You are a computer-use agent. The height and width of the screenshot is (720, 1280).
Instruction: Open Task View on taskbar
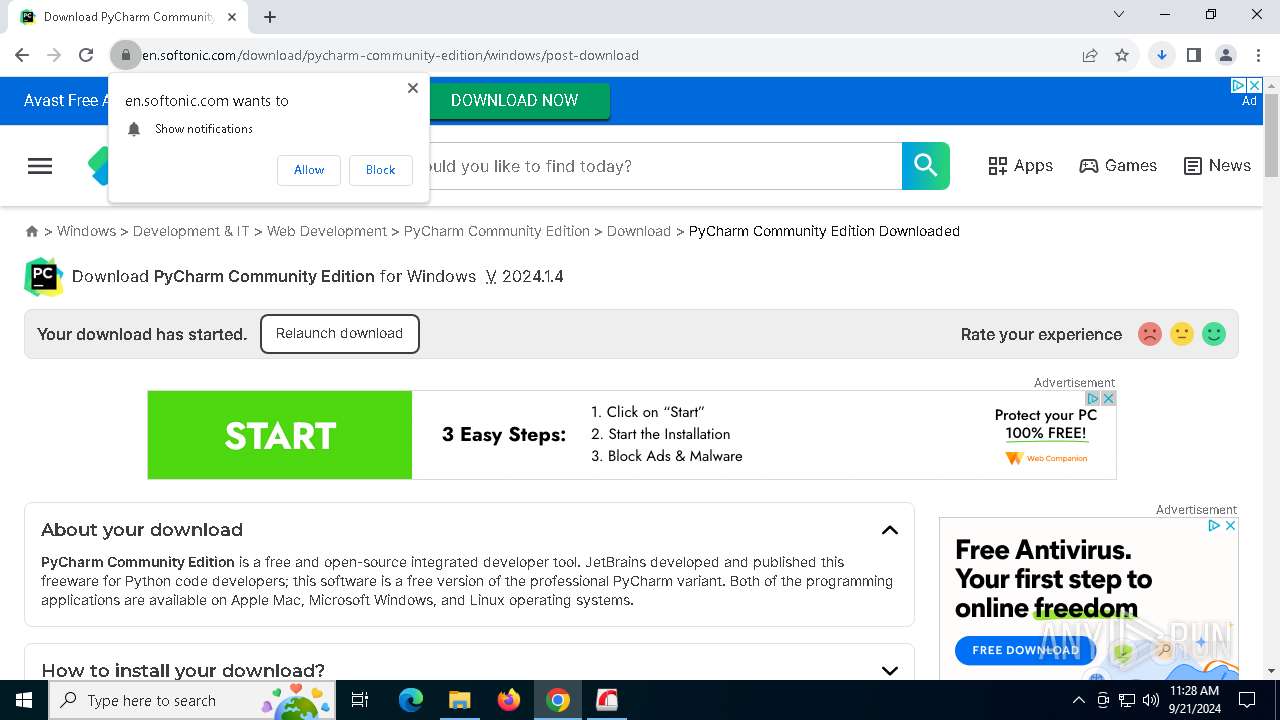tap(360, 700)
